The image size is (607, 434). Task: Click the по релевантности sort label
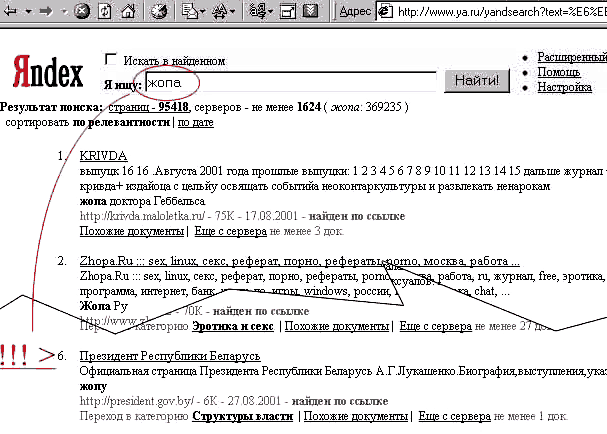(121, 122)
